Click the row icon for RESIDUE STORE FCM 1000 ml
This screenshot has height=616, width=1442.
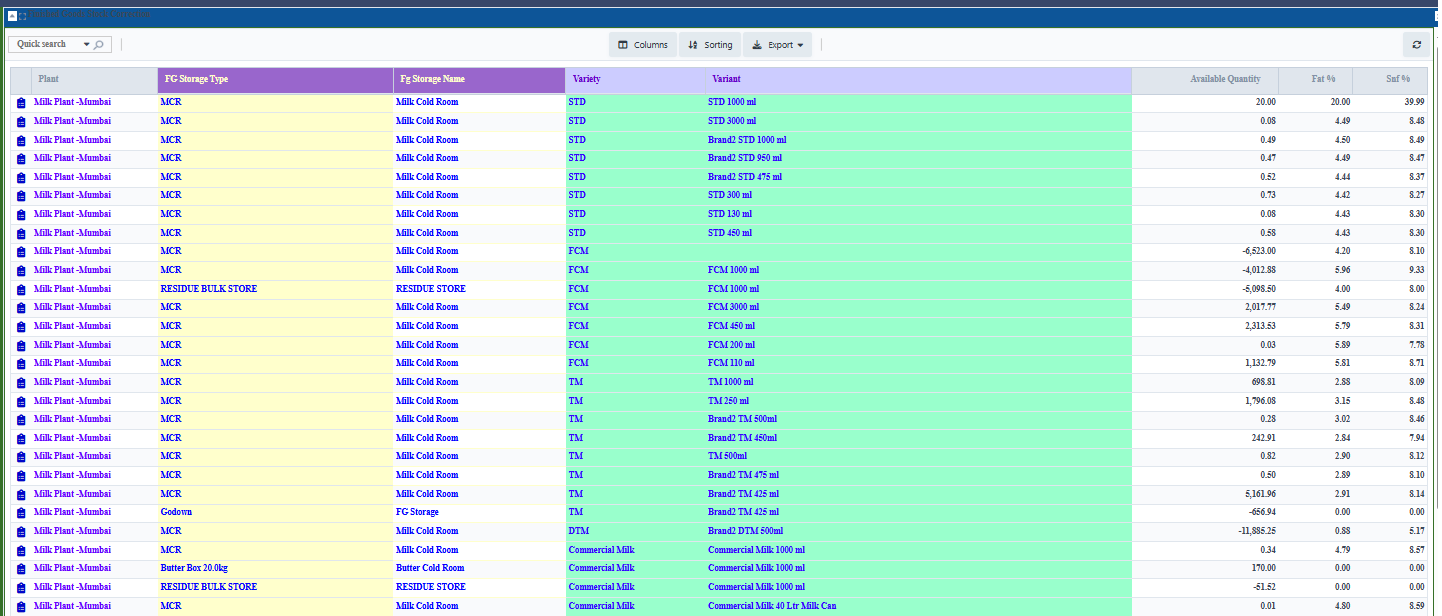(21, 289)
